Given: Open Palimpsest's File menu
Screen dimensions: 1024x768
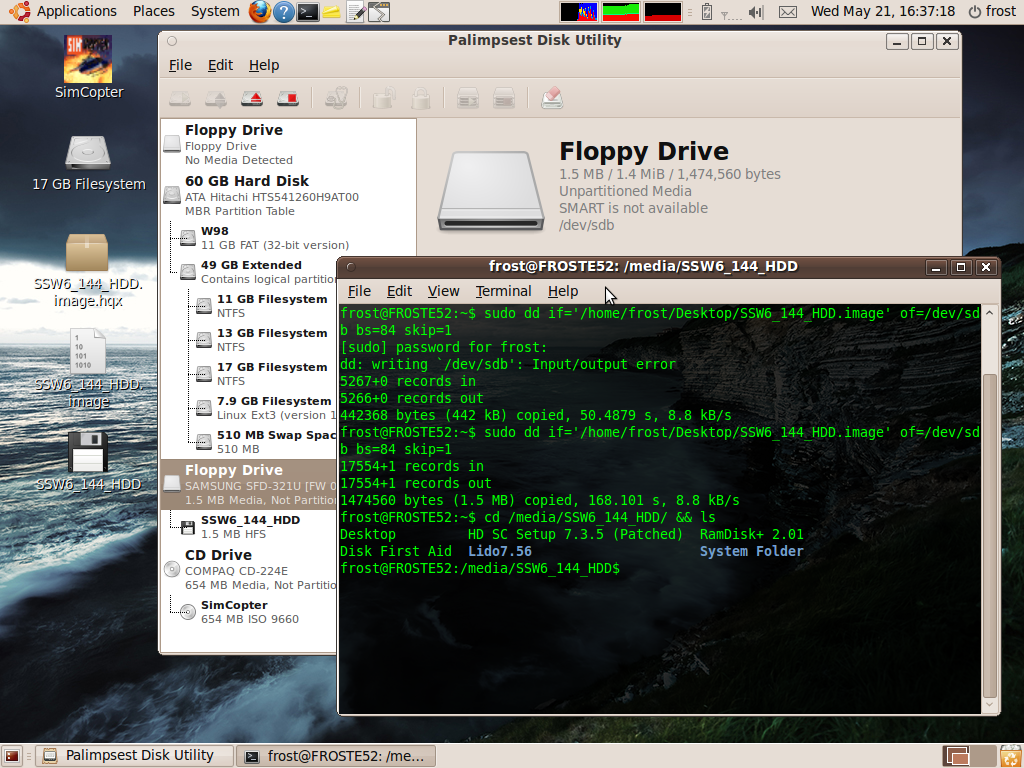Looking at the screenshot, I should click(x=180, y=65).
